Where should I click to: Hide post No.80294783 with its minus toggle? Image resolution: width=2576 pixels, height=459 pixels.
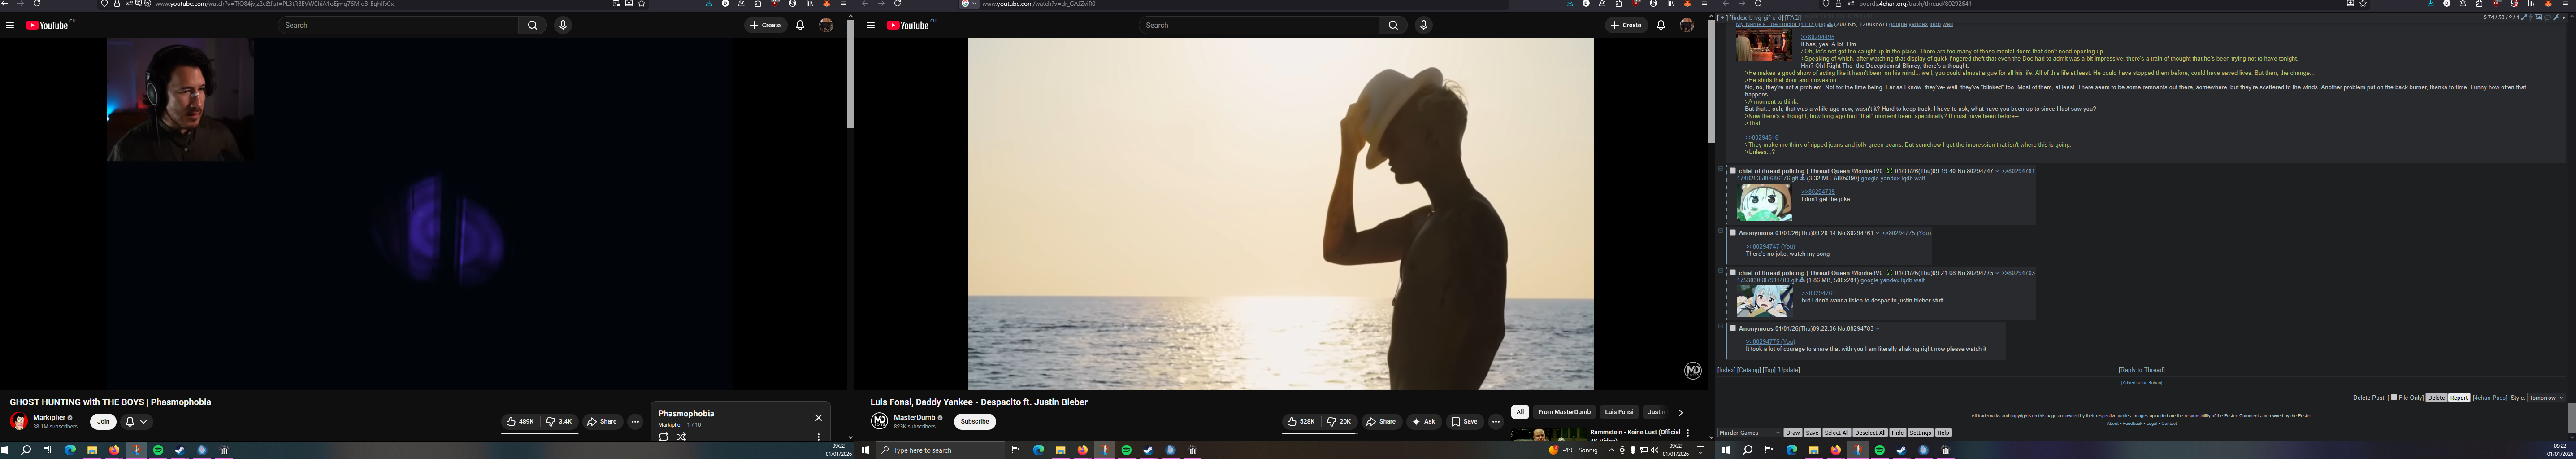[1721, 327]
